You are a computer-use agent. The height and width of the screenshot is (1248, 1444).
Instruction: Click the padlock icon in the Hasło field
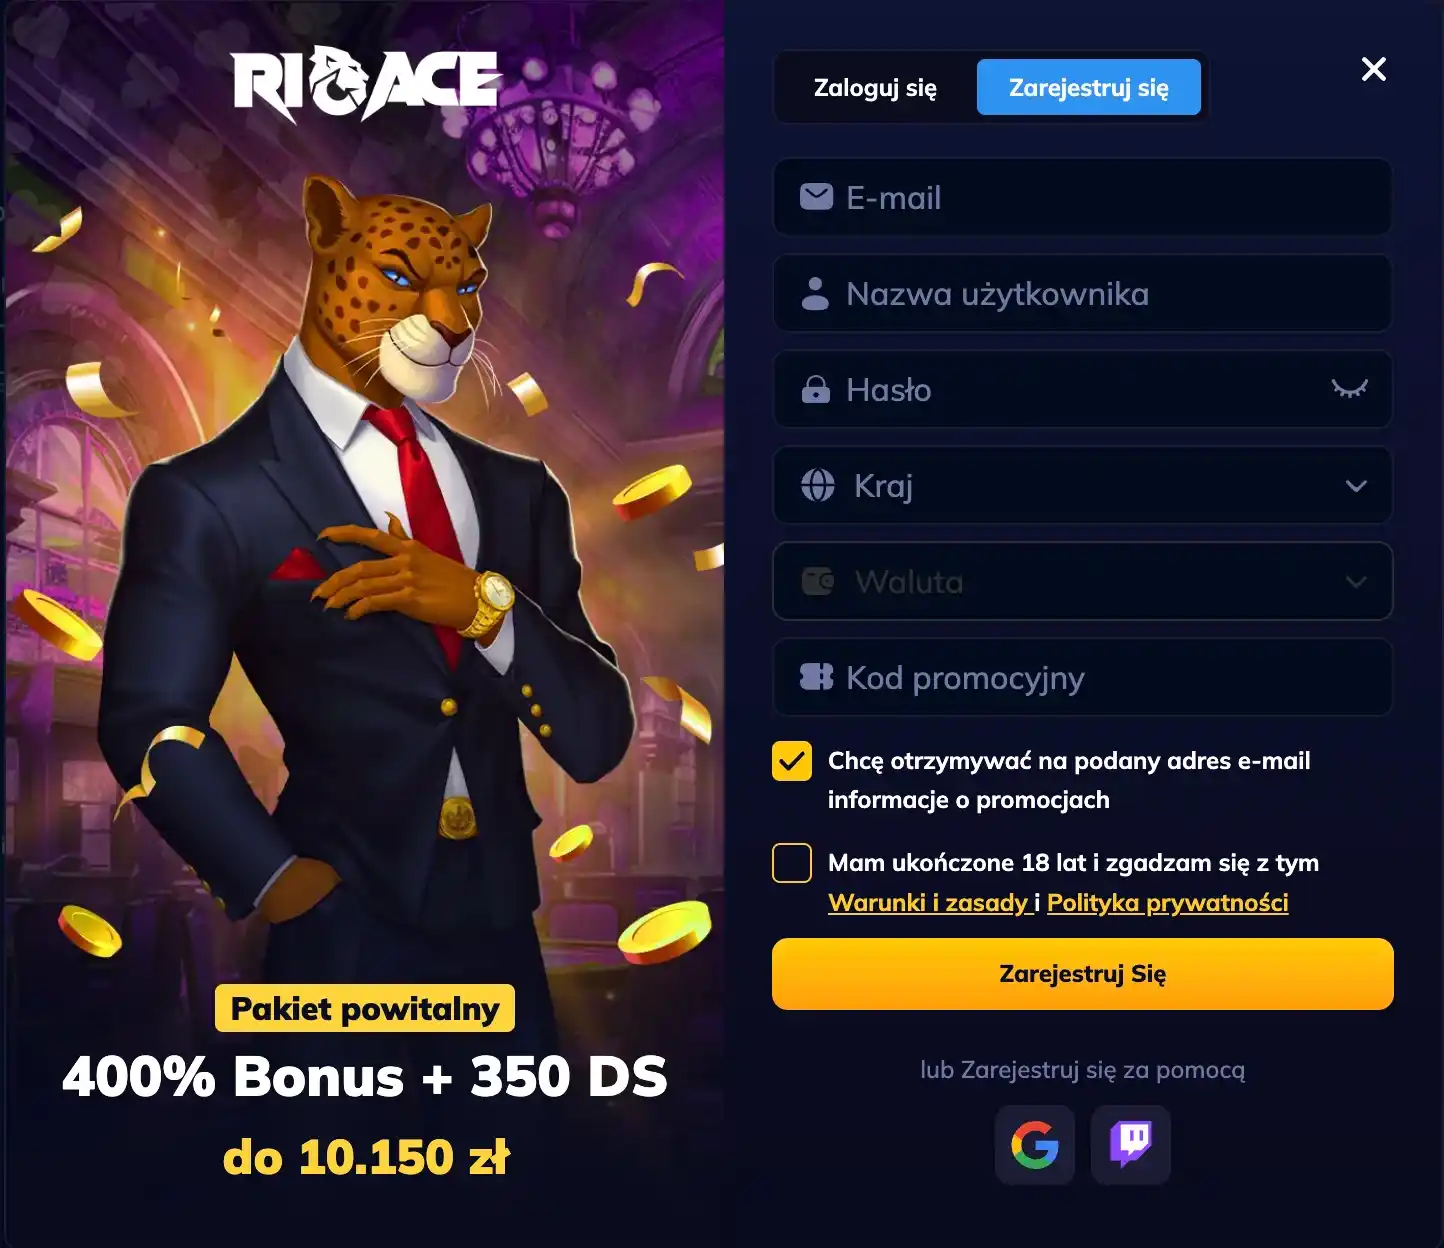[x=816, y=389]
